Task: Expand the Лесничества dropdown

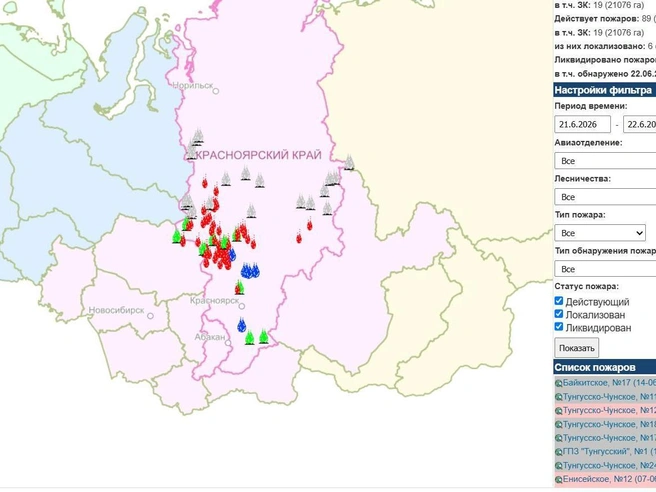Action: click(605, 197)
